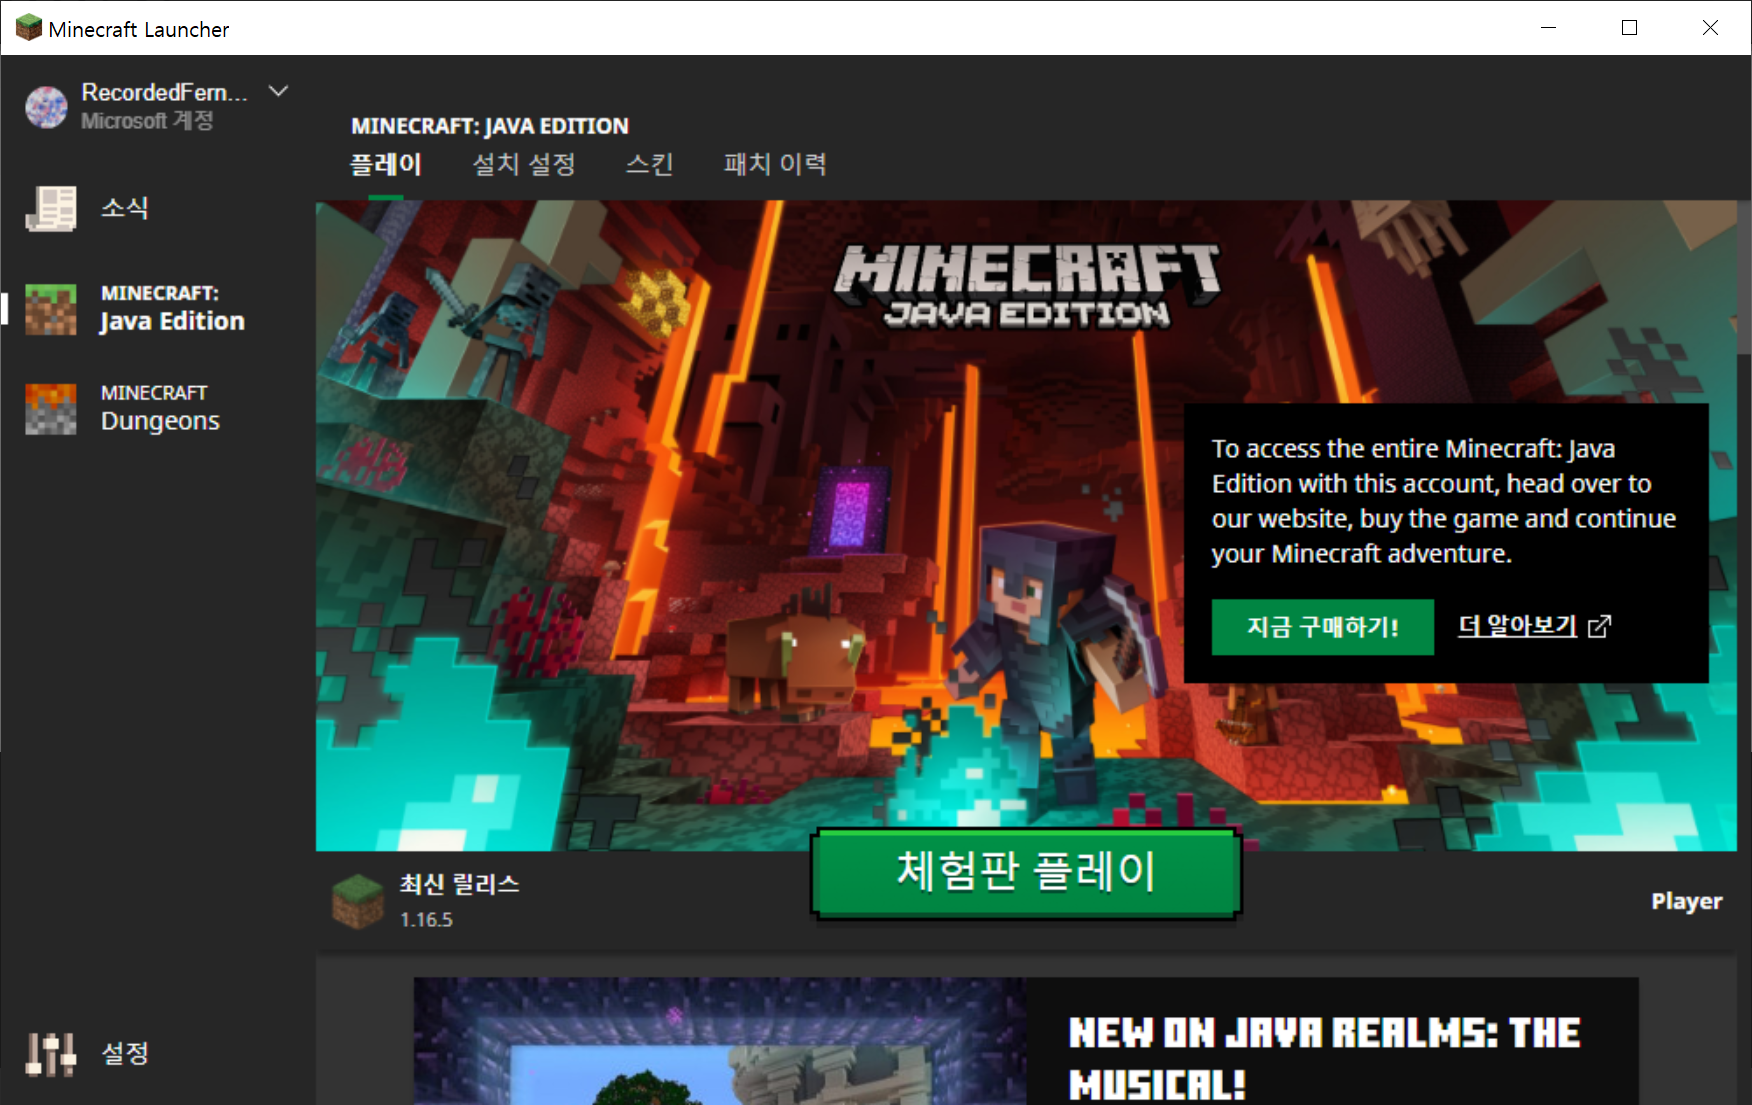The height and width of the screenshot is (1105, 1752).
Task: Maximize the Minecraft Launcher window
Action: point(1629,28)
